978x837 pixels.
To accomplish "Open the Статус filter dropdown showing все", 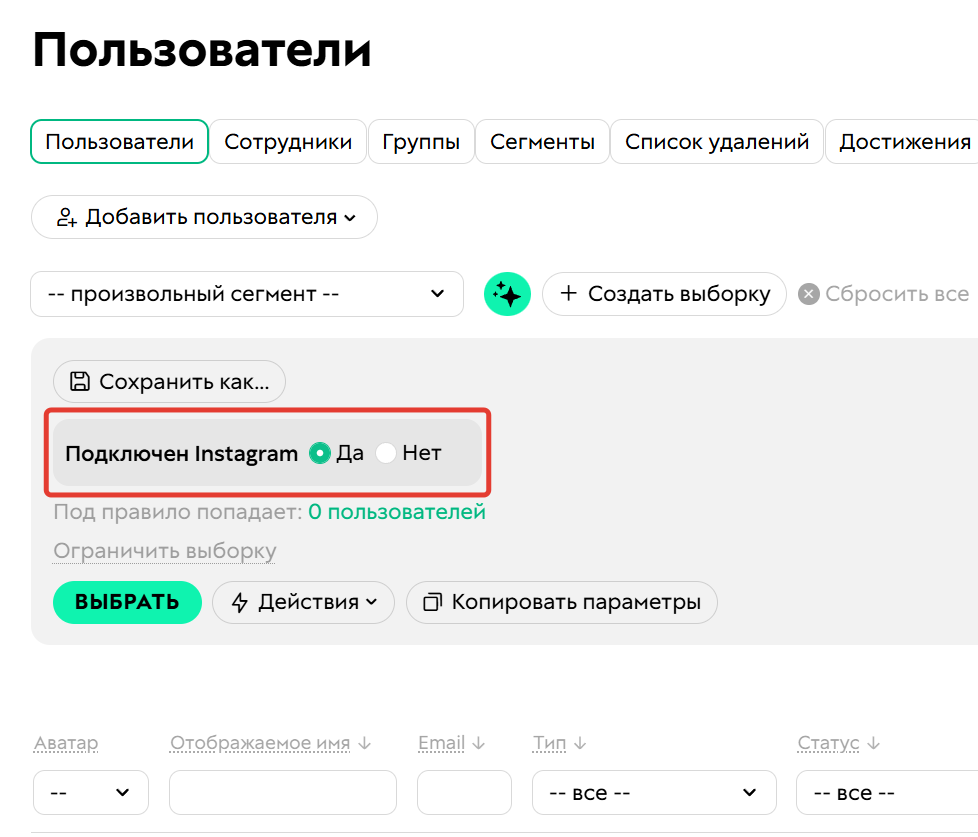I will (x=887, y=793).
